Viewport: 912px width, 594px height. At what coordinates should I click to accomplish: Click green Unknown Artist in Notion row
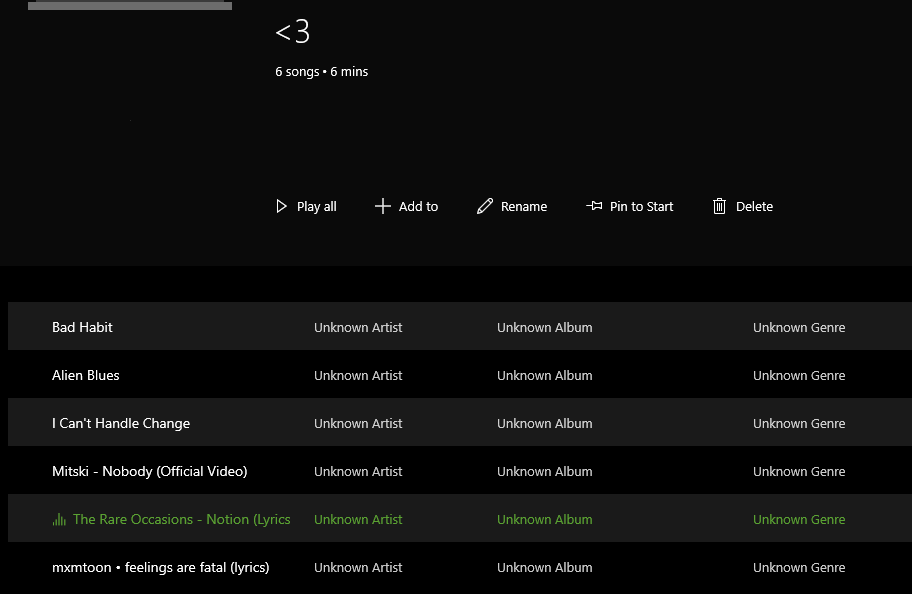(358, 520)
